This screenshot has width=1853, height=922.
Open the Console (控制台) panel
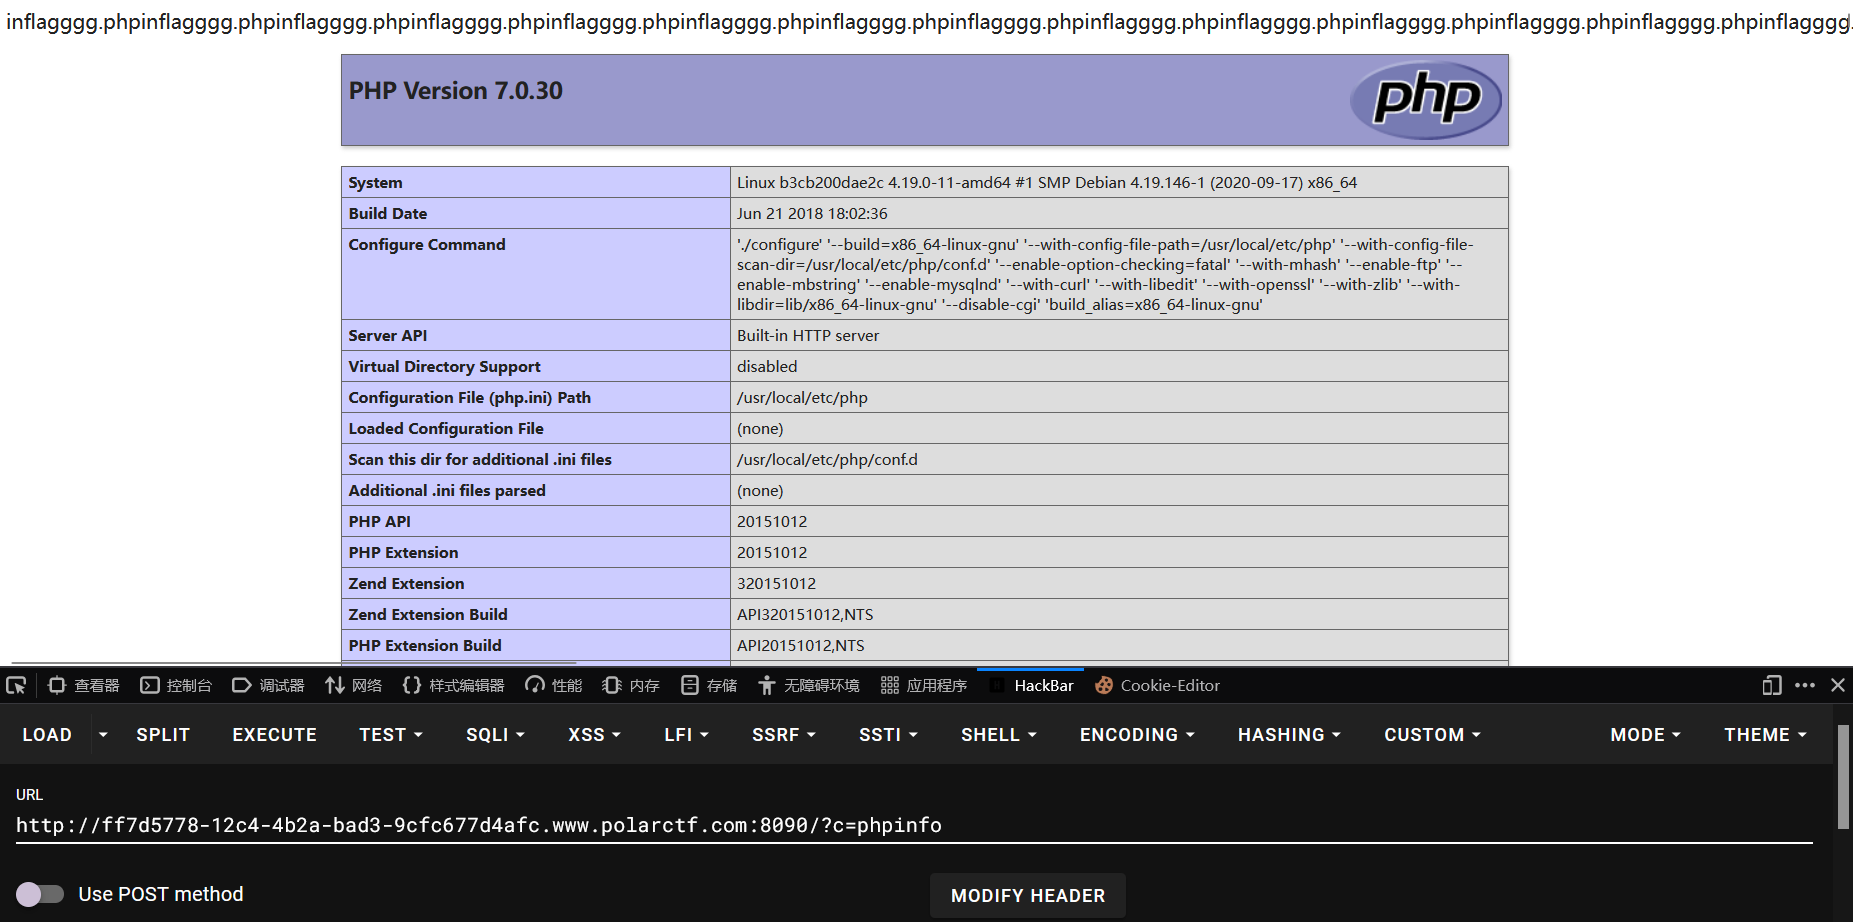(176, 686)
